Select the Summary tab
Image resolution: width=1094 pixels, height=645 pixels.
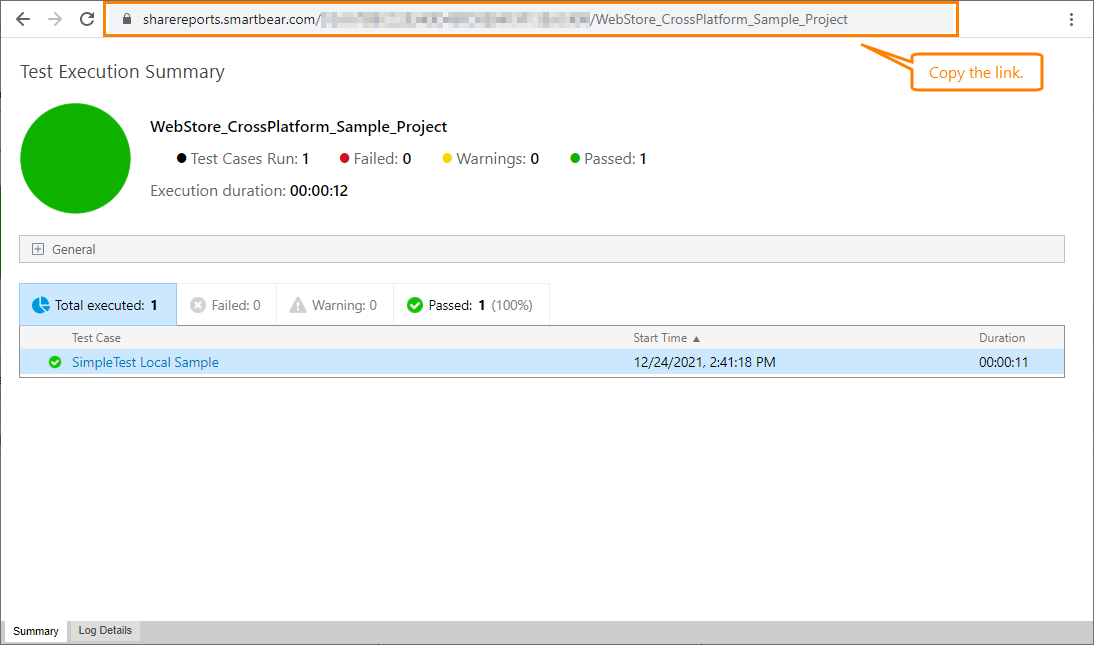pos(35,630)
